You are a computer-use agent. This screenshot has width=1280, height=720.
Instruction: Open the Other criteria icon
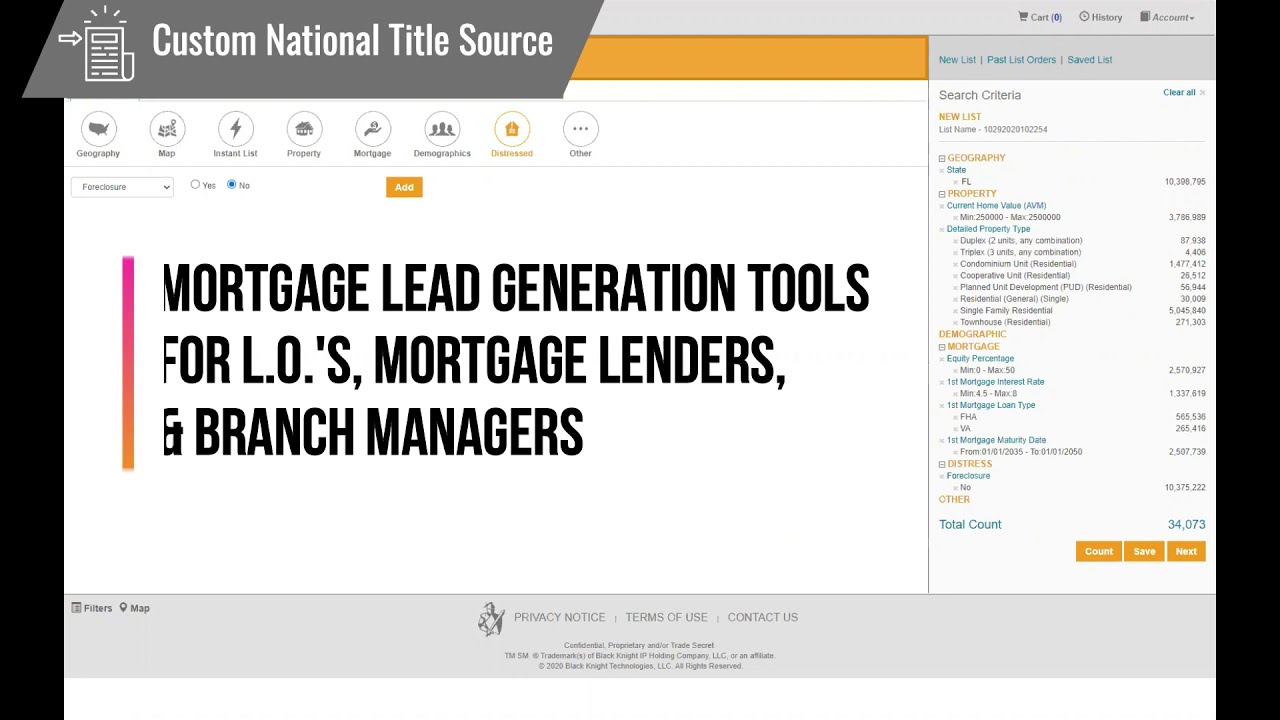point(581,129)
